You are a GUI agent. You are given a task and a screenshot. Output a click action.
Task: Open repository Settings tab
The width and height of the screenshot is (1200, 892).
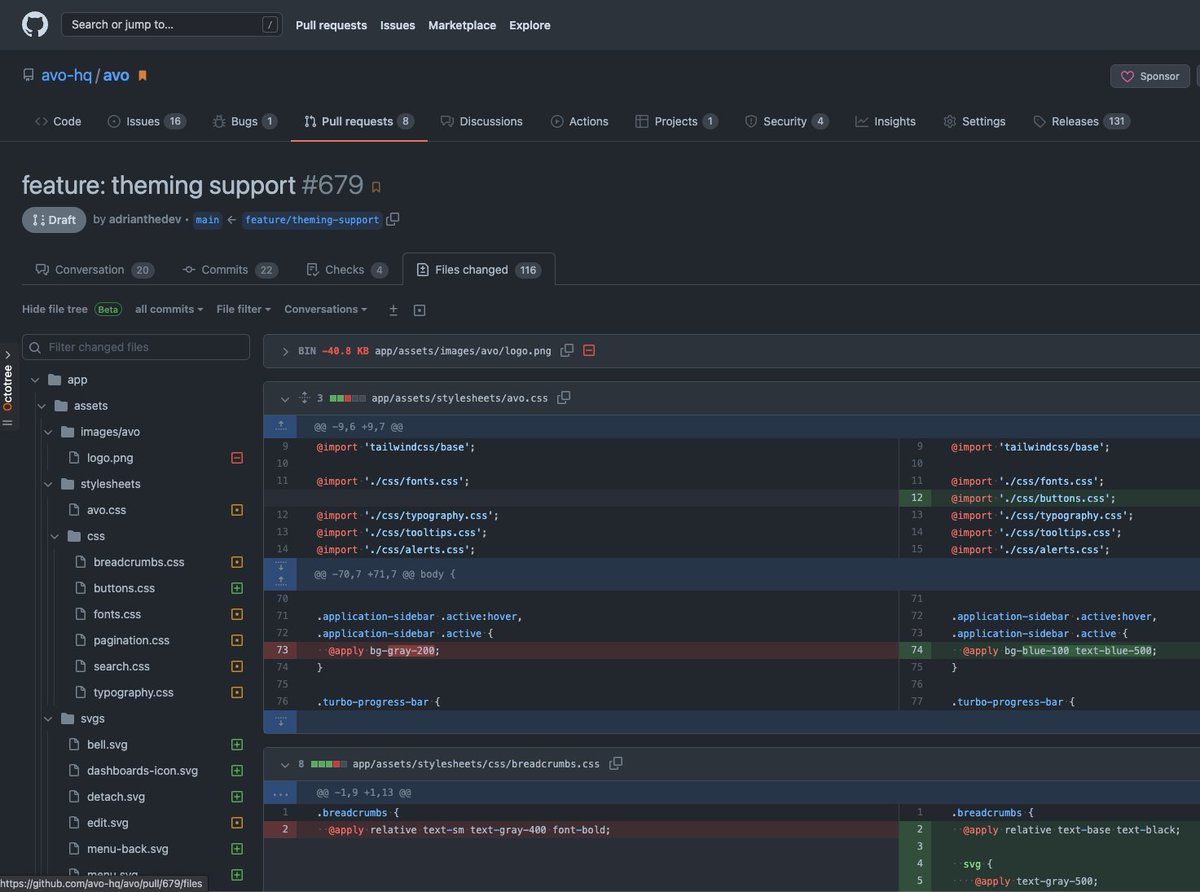[x=974, y=121]
